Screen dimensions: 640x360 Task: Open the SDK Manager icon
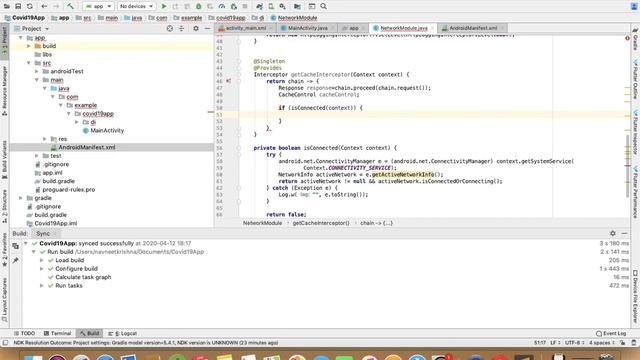[282, 6]
